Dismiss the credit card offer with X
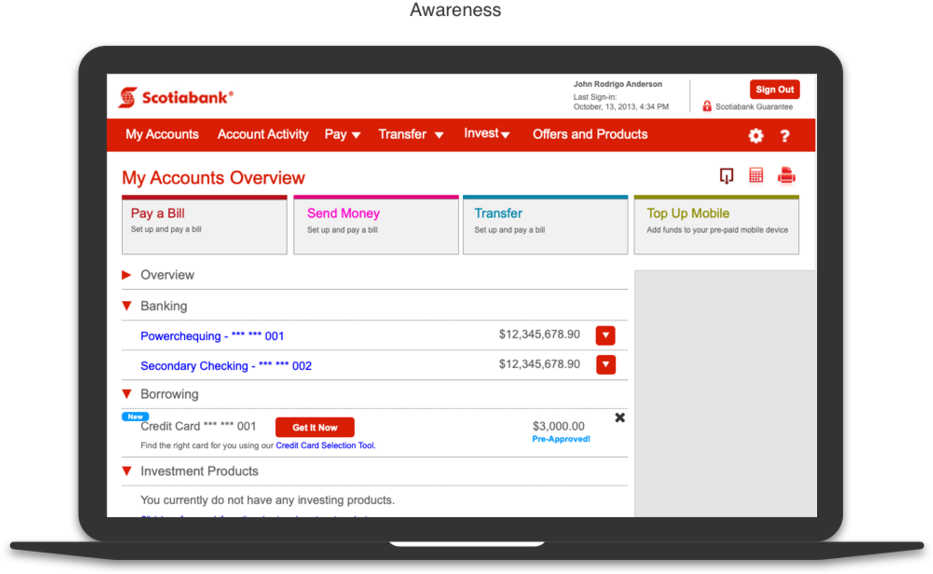 [620, 418]
